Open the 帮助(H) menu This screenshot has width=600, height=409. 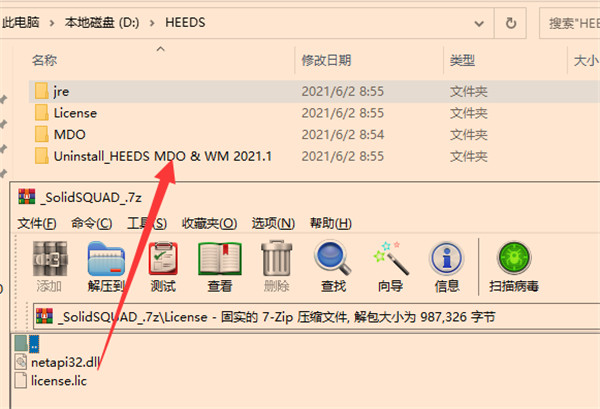pyautogui.click(x=331, y=223)
